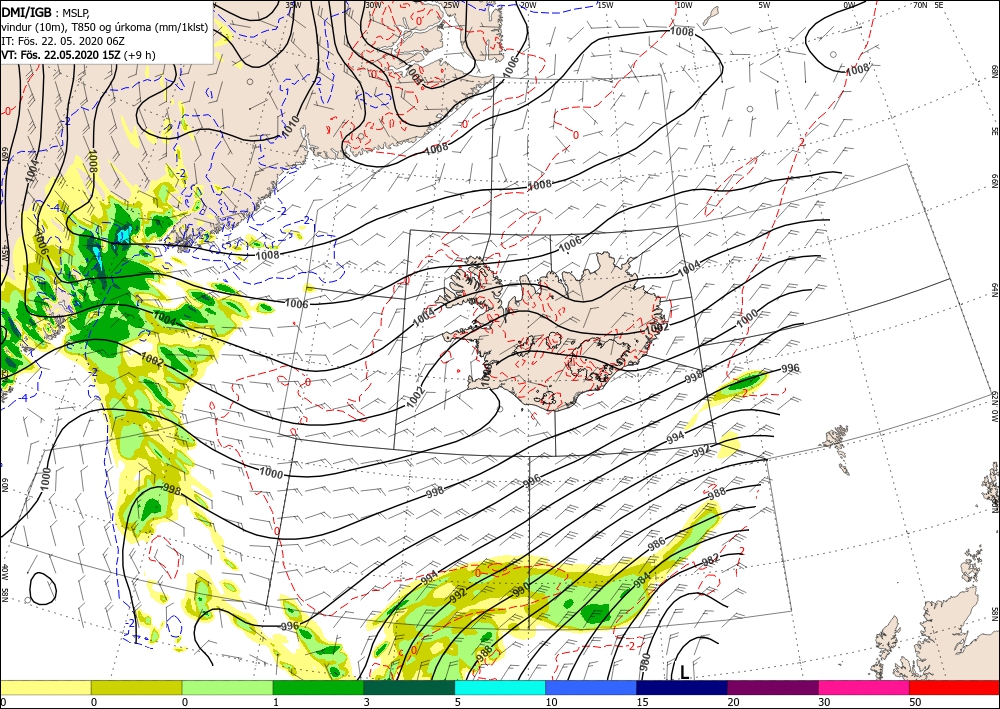
Task: Click the '1010' isobar label
Action: point(290,126)
